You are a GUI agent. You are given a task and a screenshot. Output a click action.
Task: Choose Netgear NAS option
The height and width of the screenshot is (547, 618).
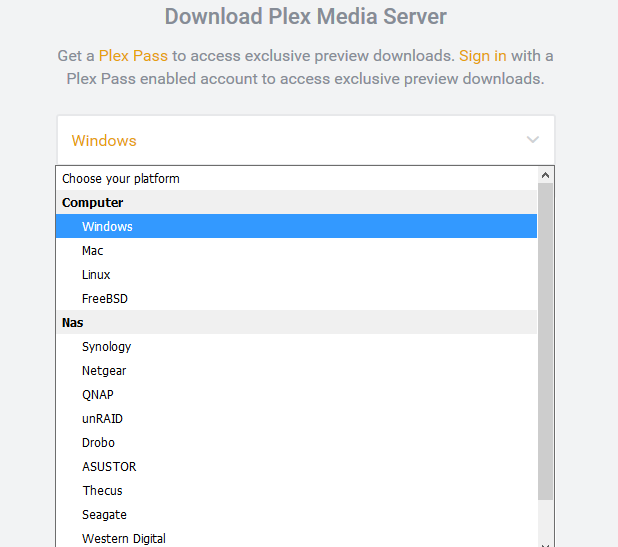[104, 371]
